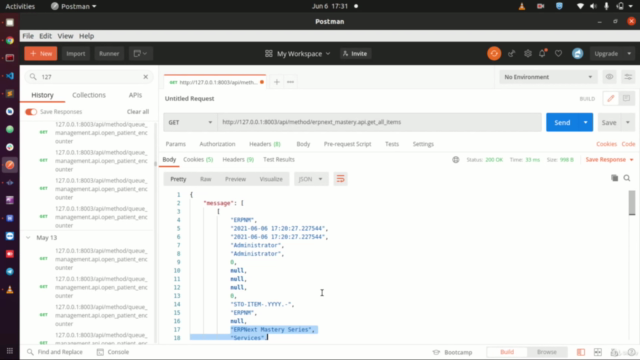Click the Import button
Viewport: 640px width, 360px height.
pos(76,53)
